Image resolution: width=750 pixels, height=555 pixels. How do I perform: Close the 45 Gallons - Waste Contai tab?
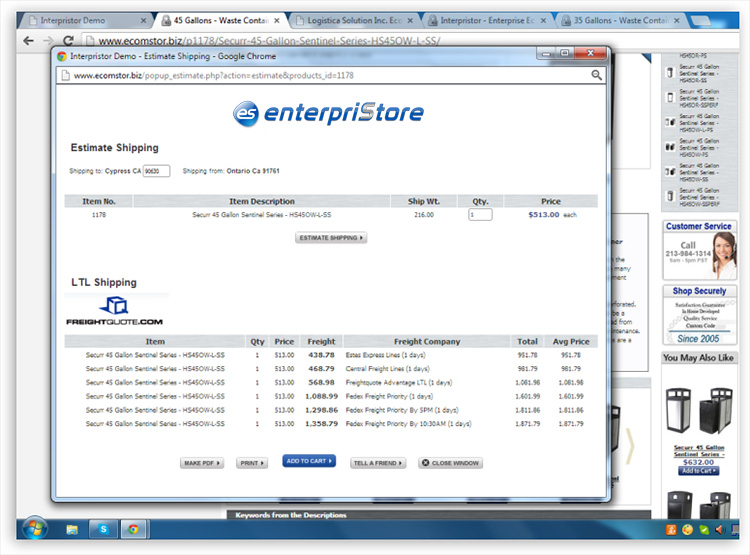tap(277, 21)
